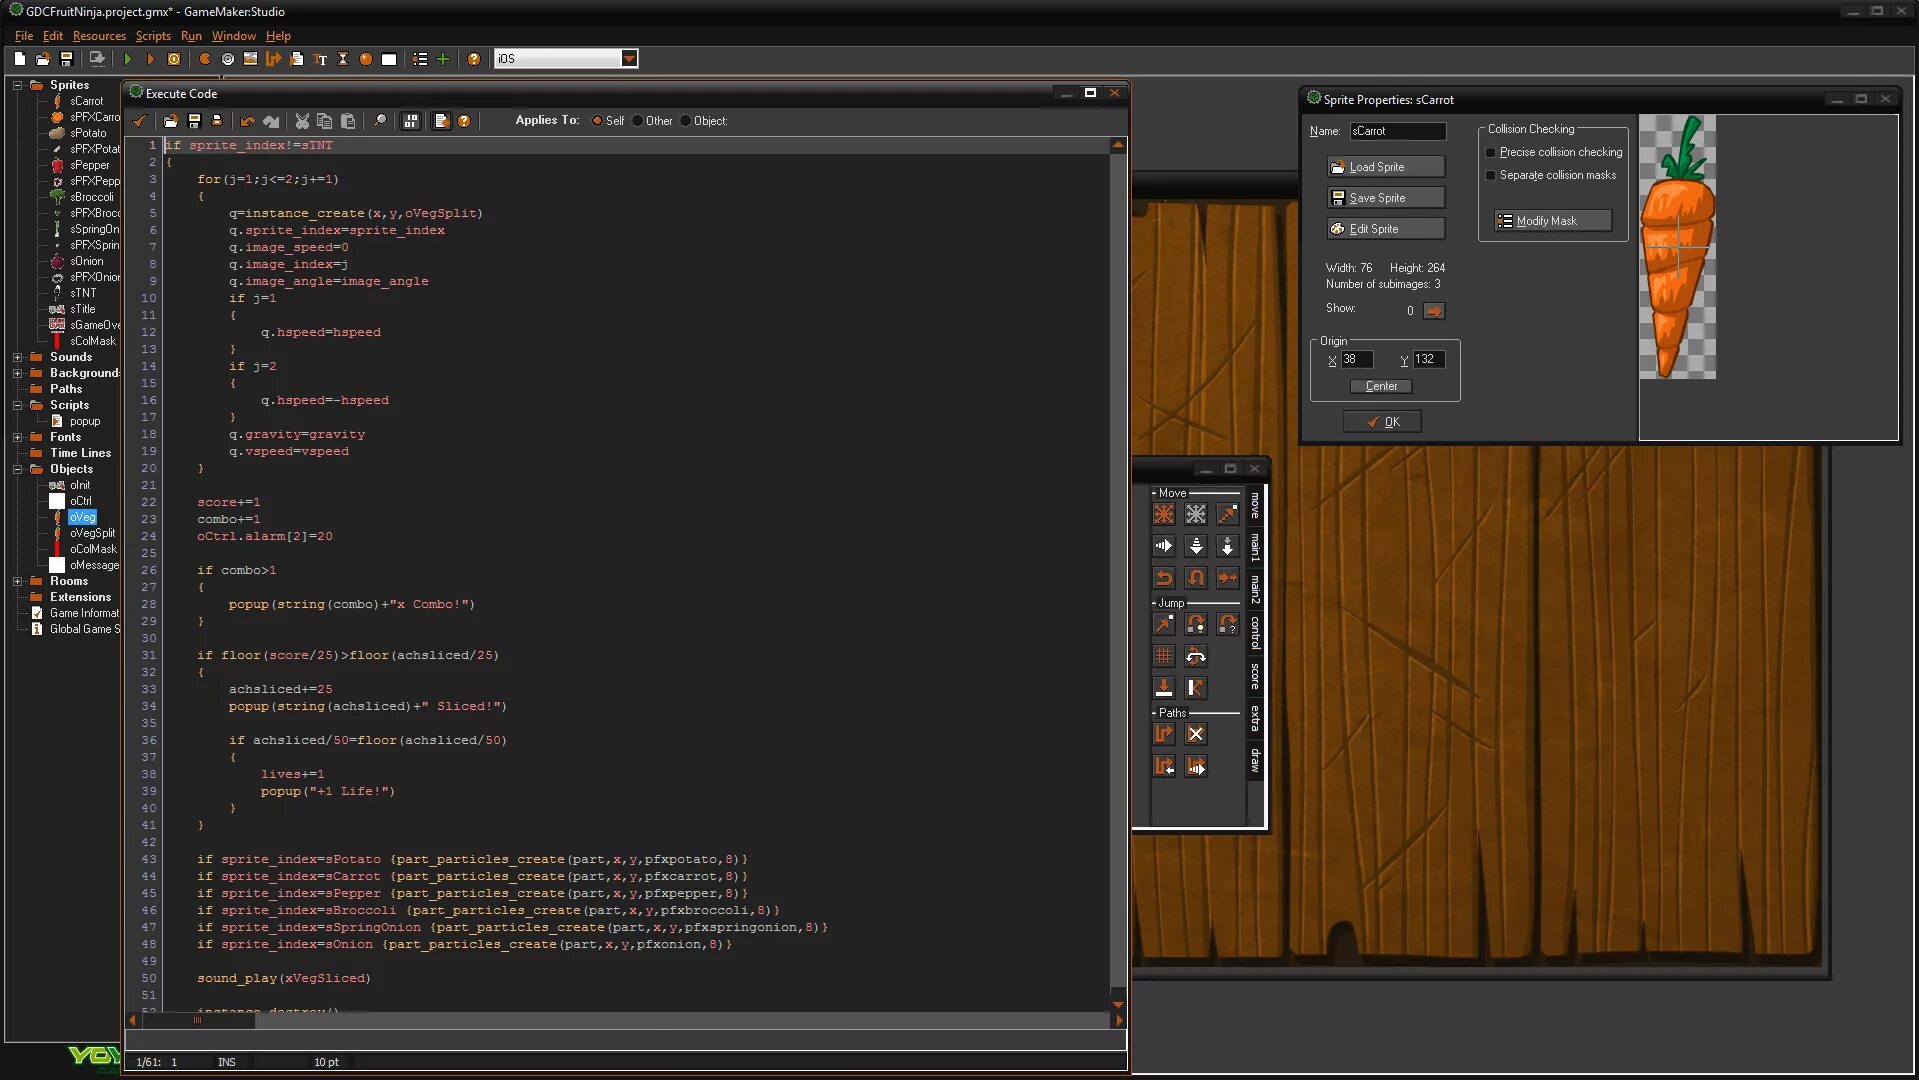Create a new font using the TT toolbar icon

tap(320, 59)
